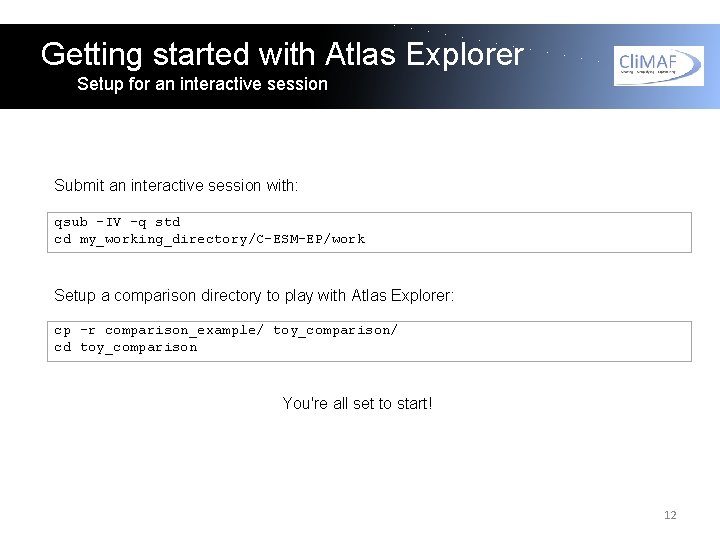Screen dimensions: 720x540
Task: Click the slide title 'Getting started with Atlas Explorer'
Action: click(x=282, y=54)
